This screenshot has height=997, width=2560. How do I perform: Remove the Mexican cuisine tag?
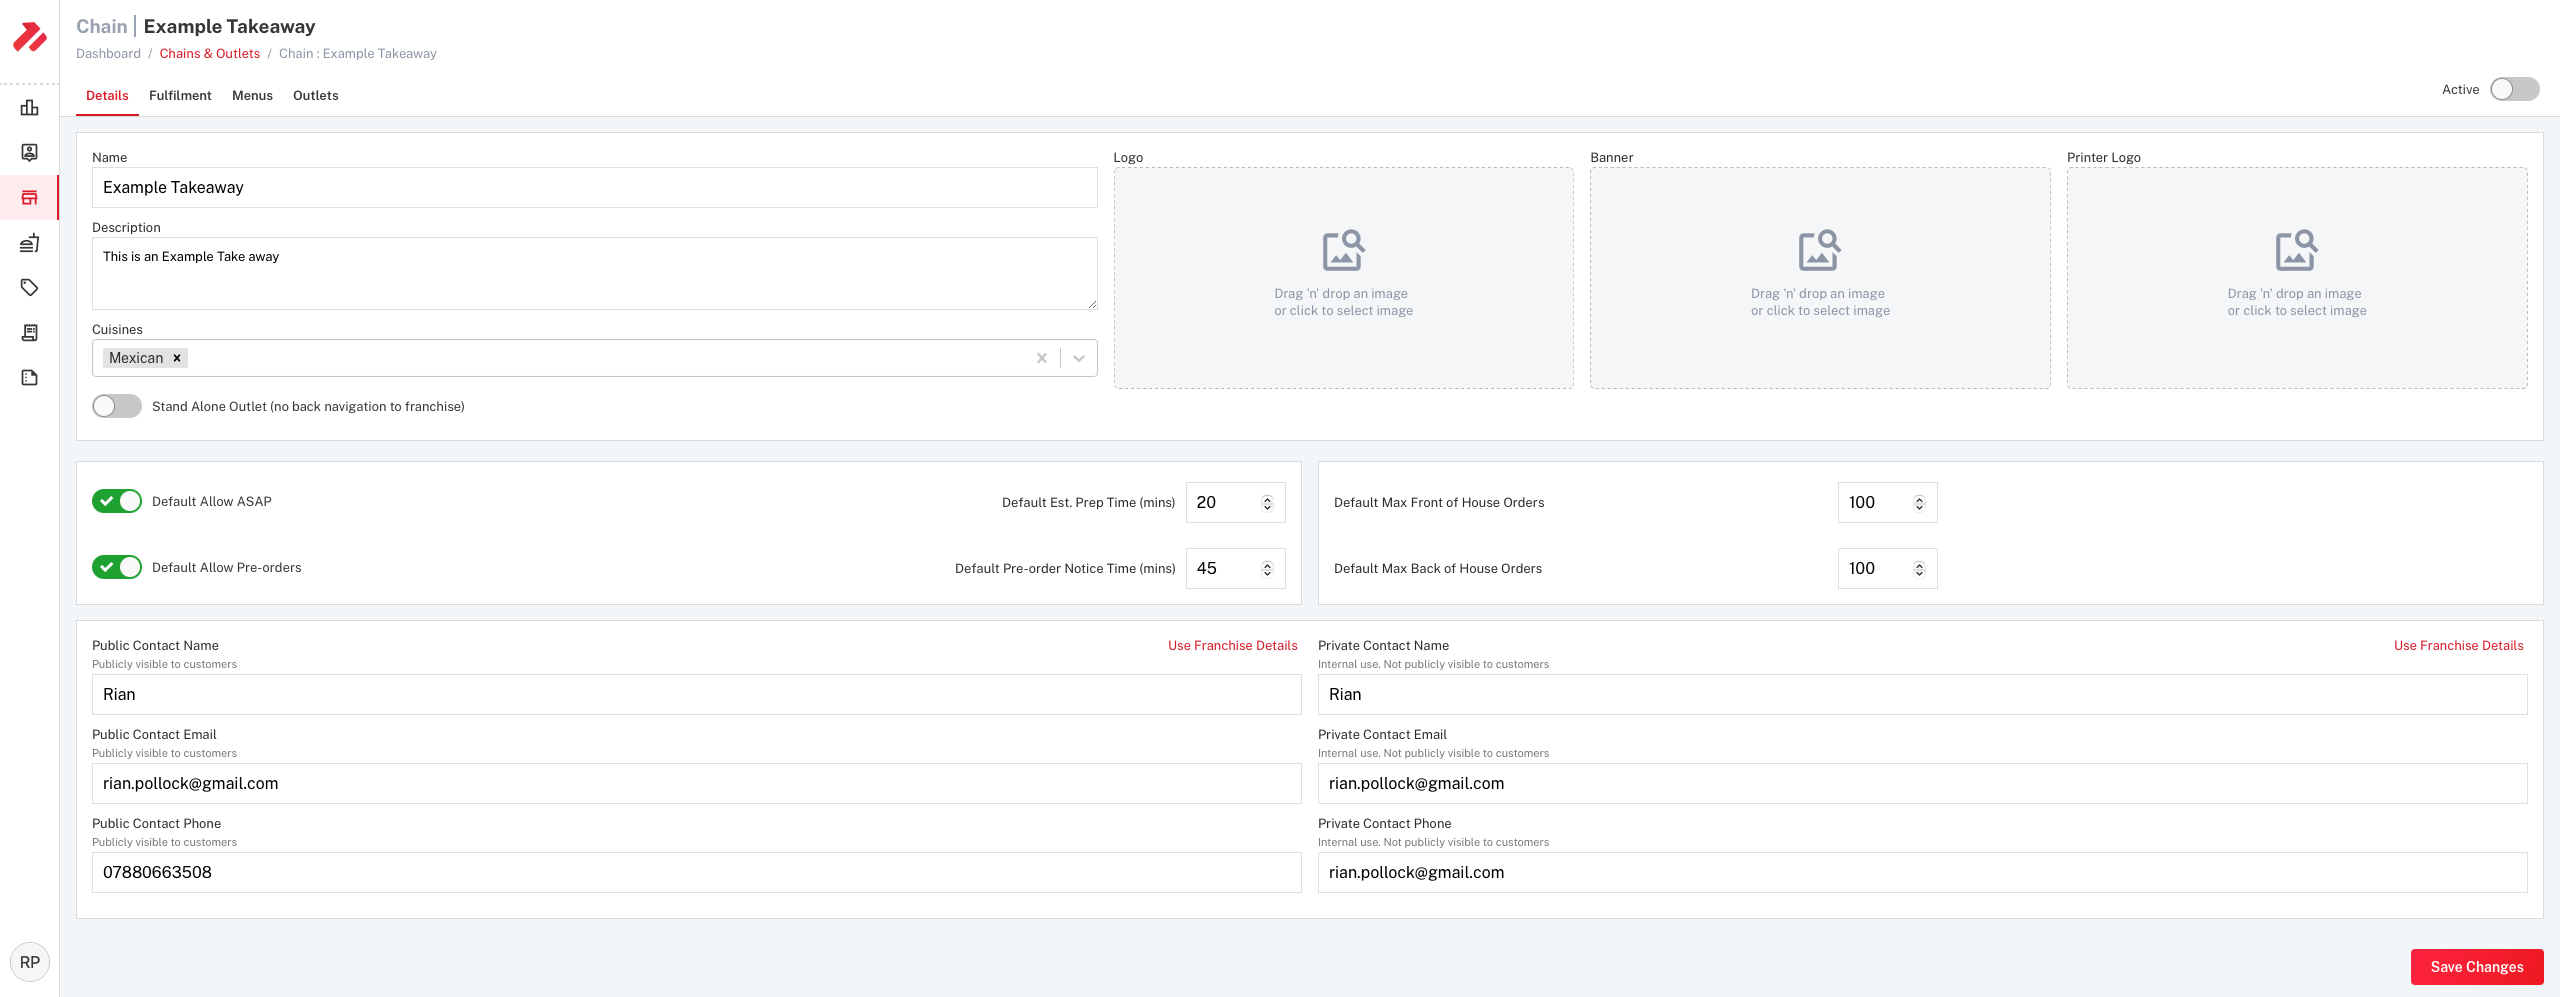pos(177,358)
